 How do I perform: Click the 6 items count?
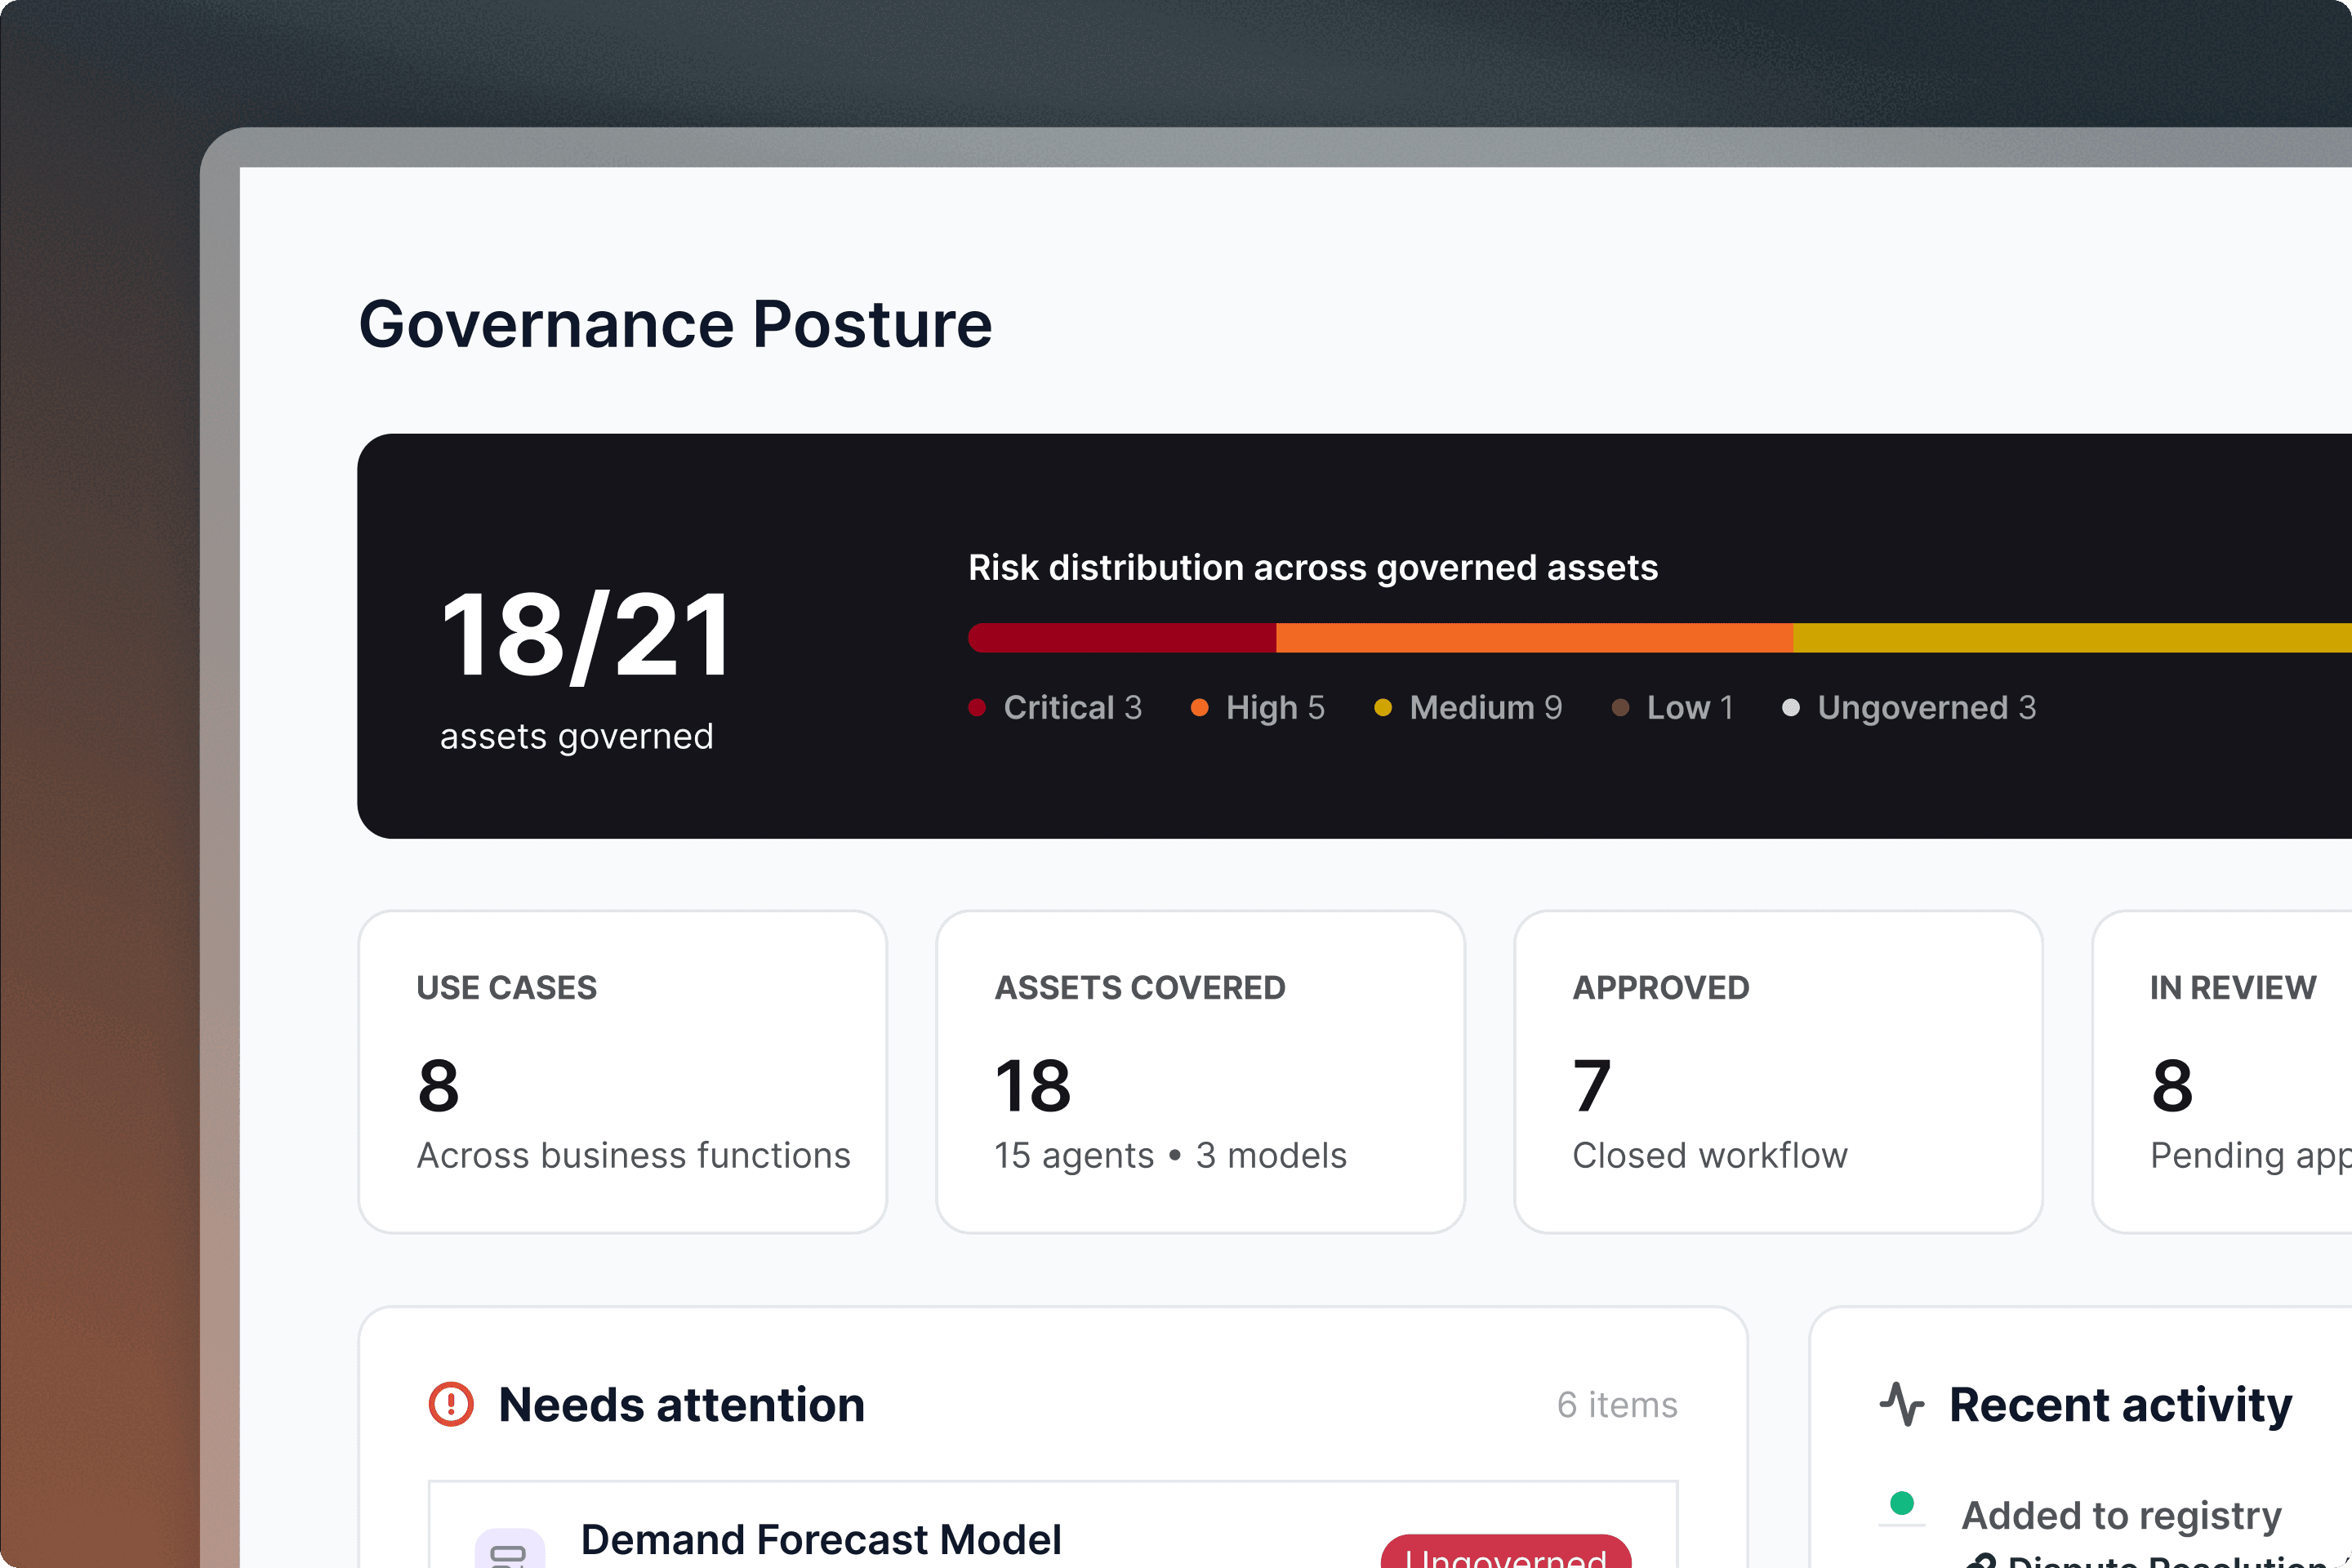pos(1617,1405)
